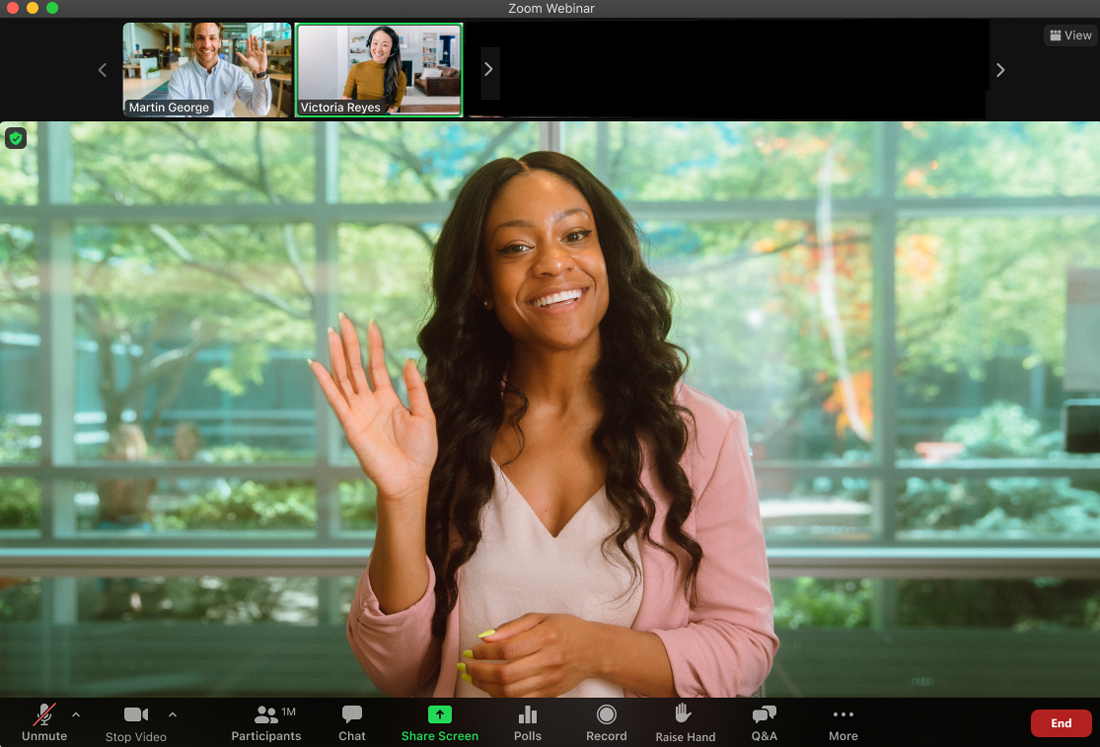Maximize the Zoom Webinar window
1100x747 pixels.
coord(52,8)
